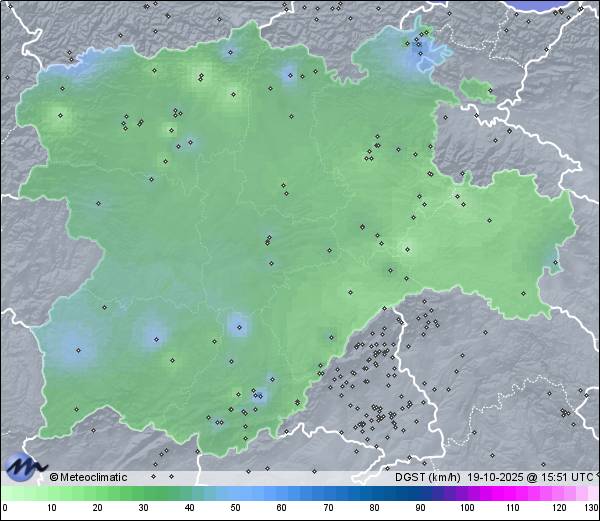Viewport: 600px width, 521px height.
Task: Click the 0 value on color scale
Action: coord(5,508)
